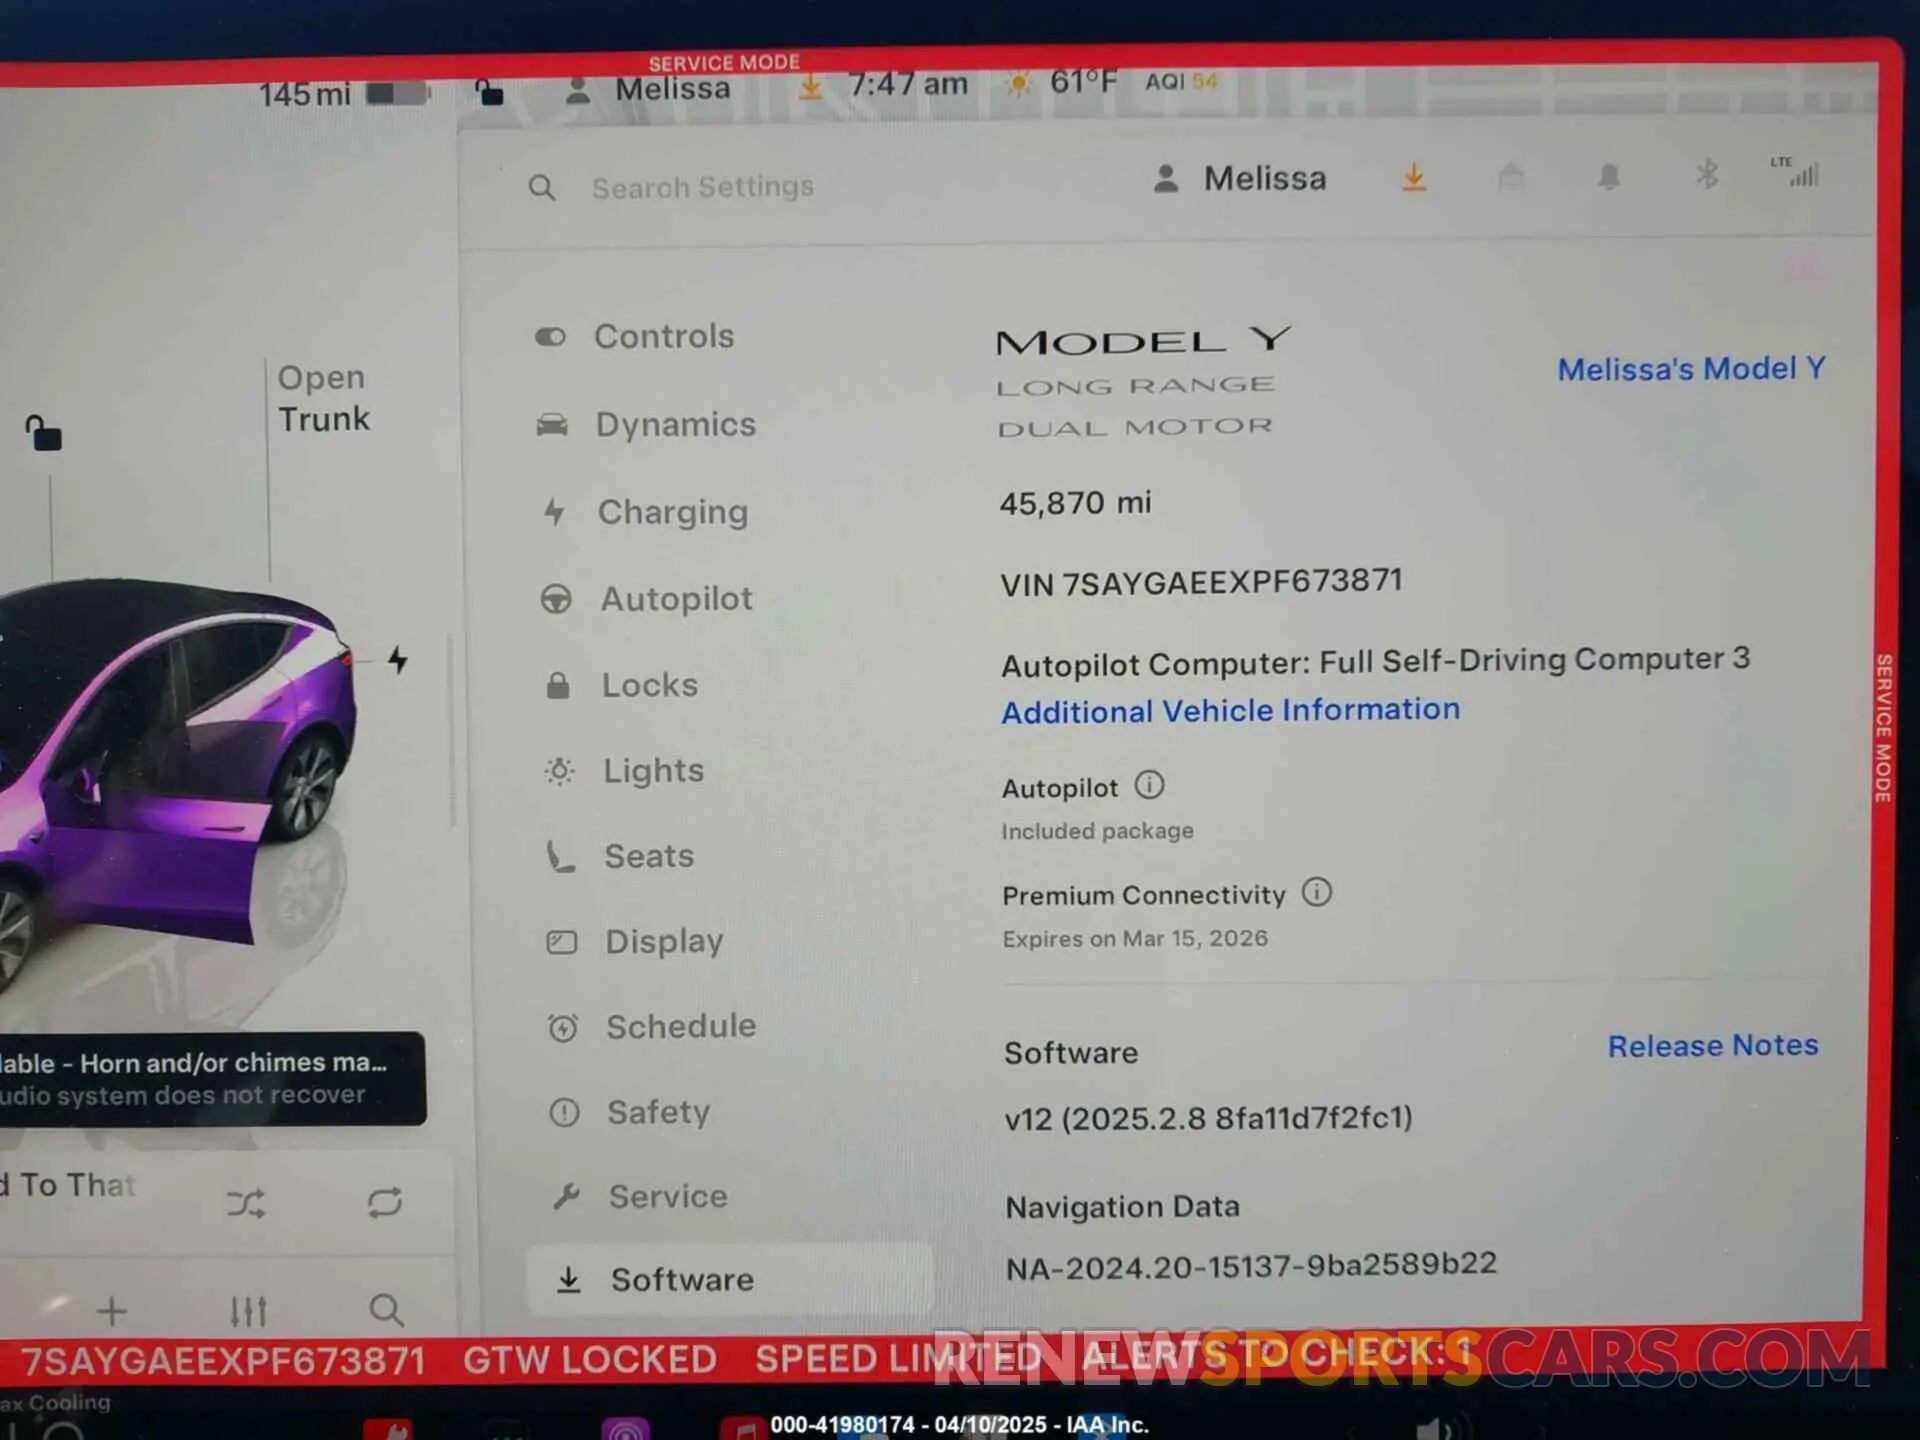Screen dimensions: 1920x1440
Task: Open Additional Vehicle Information link
Action: point(1230,711)
